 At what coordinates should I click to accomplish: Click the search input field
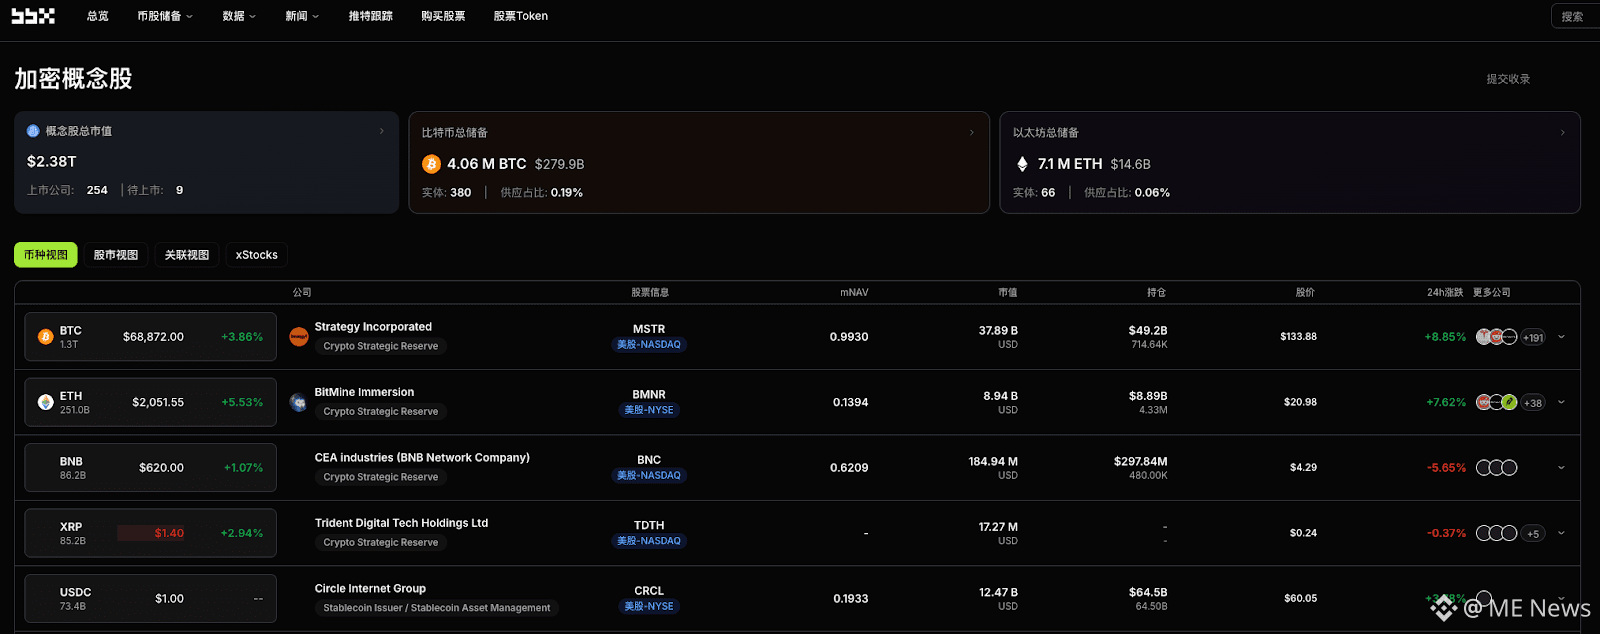[x=1576, y=16]
